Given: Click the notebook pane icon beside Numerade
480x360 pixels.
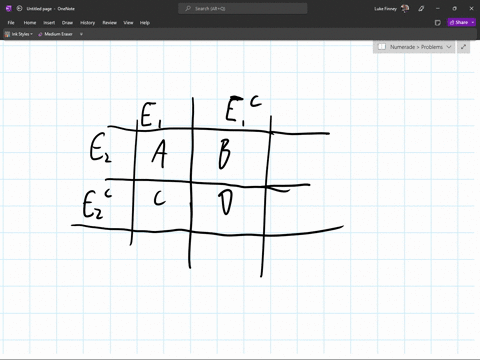Looking at the screenshot, I should [382, 47].
